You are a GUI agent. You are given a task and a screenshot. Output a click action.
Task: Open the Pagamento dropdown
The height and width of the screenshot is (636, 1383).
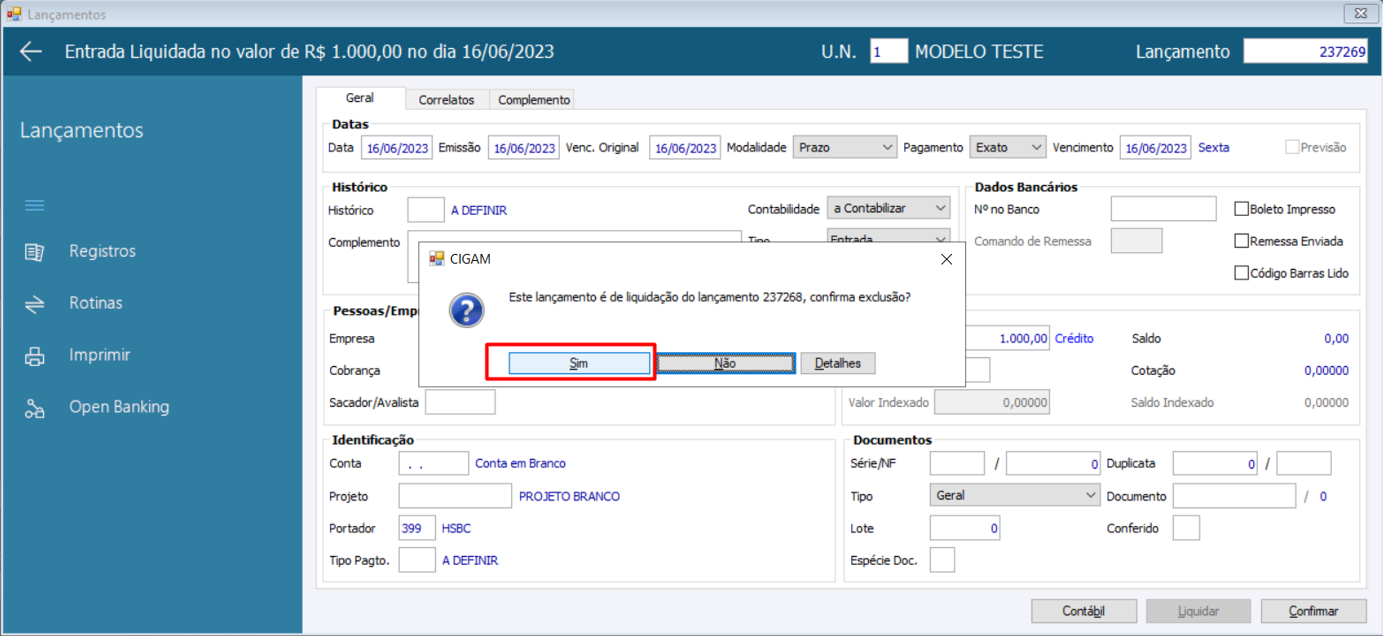[1008, 147]
